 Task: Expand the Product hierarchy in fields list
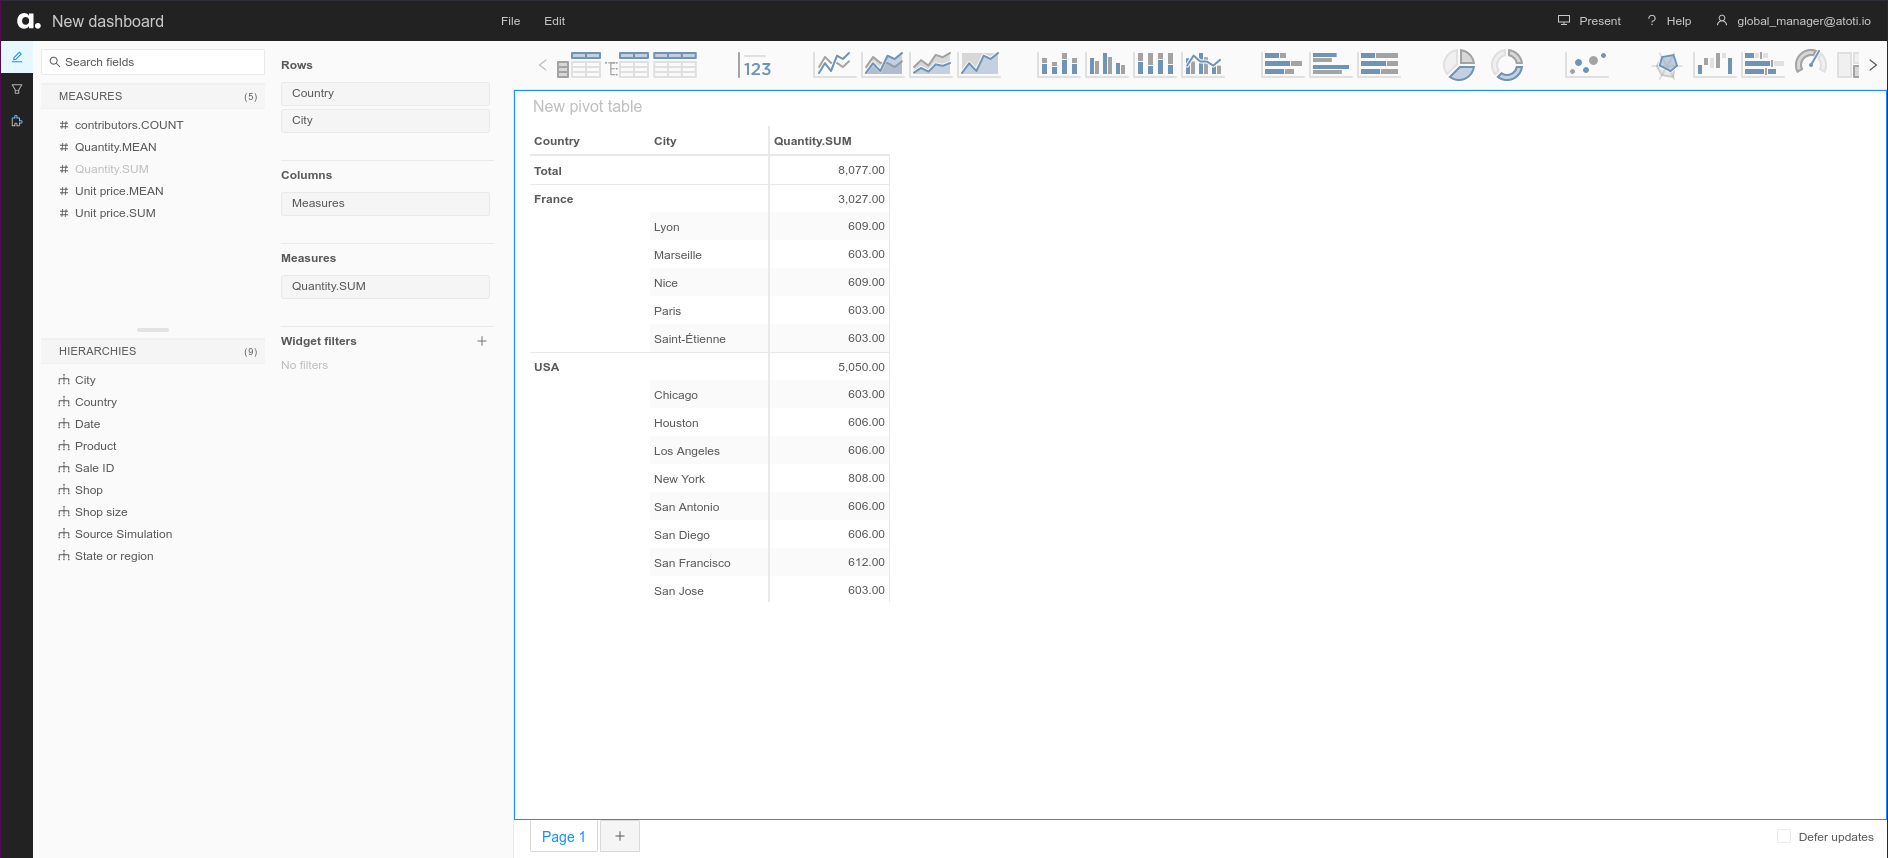click(x=95, y=446)
